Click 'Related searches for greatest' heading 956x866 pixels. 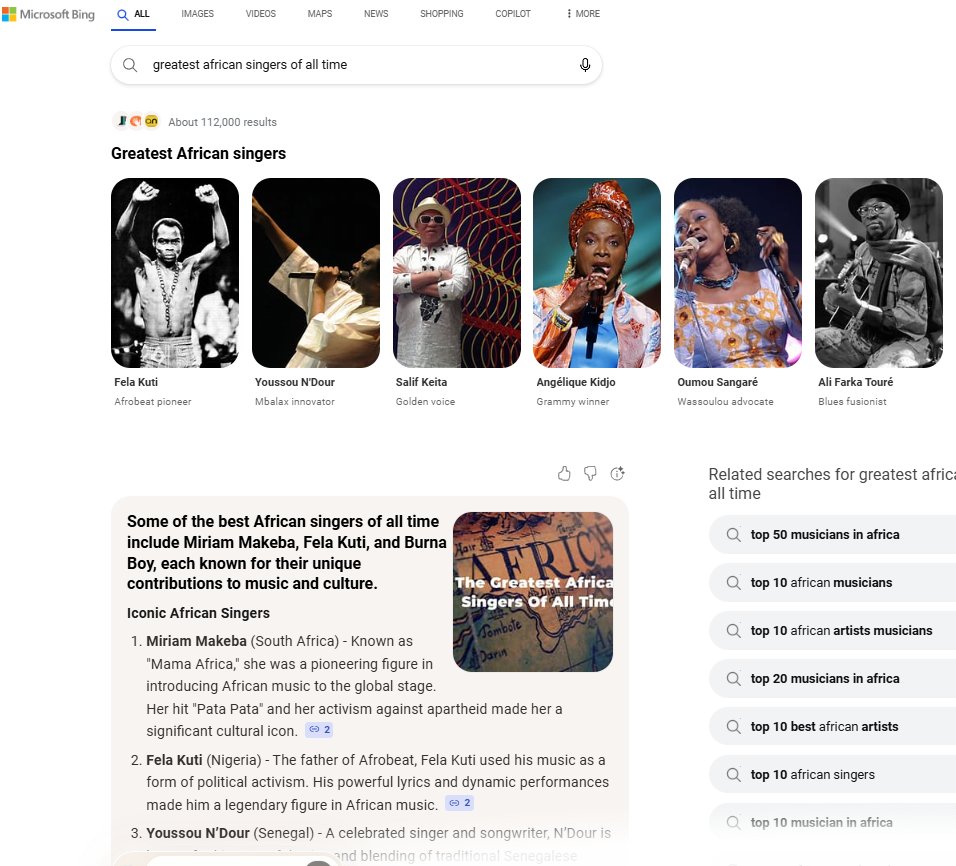tap(832, 484)
